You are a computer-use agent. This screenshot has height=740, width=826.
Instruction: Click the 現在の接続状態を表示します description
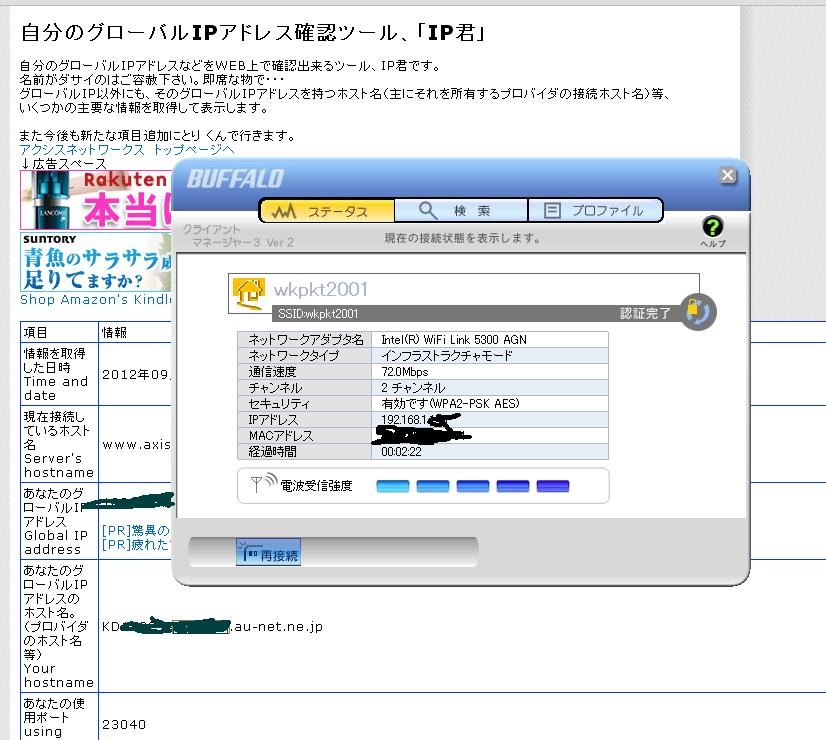463,238
